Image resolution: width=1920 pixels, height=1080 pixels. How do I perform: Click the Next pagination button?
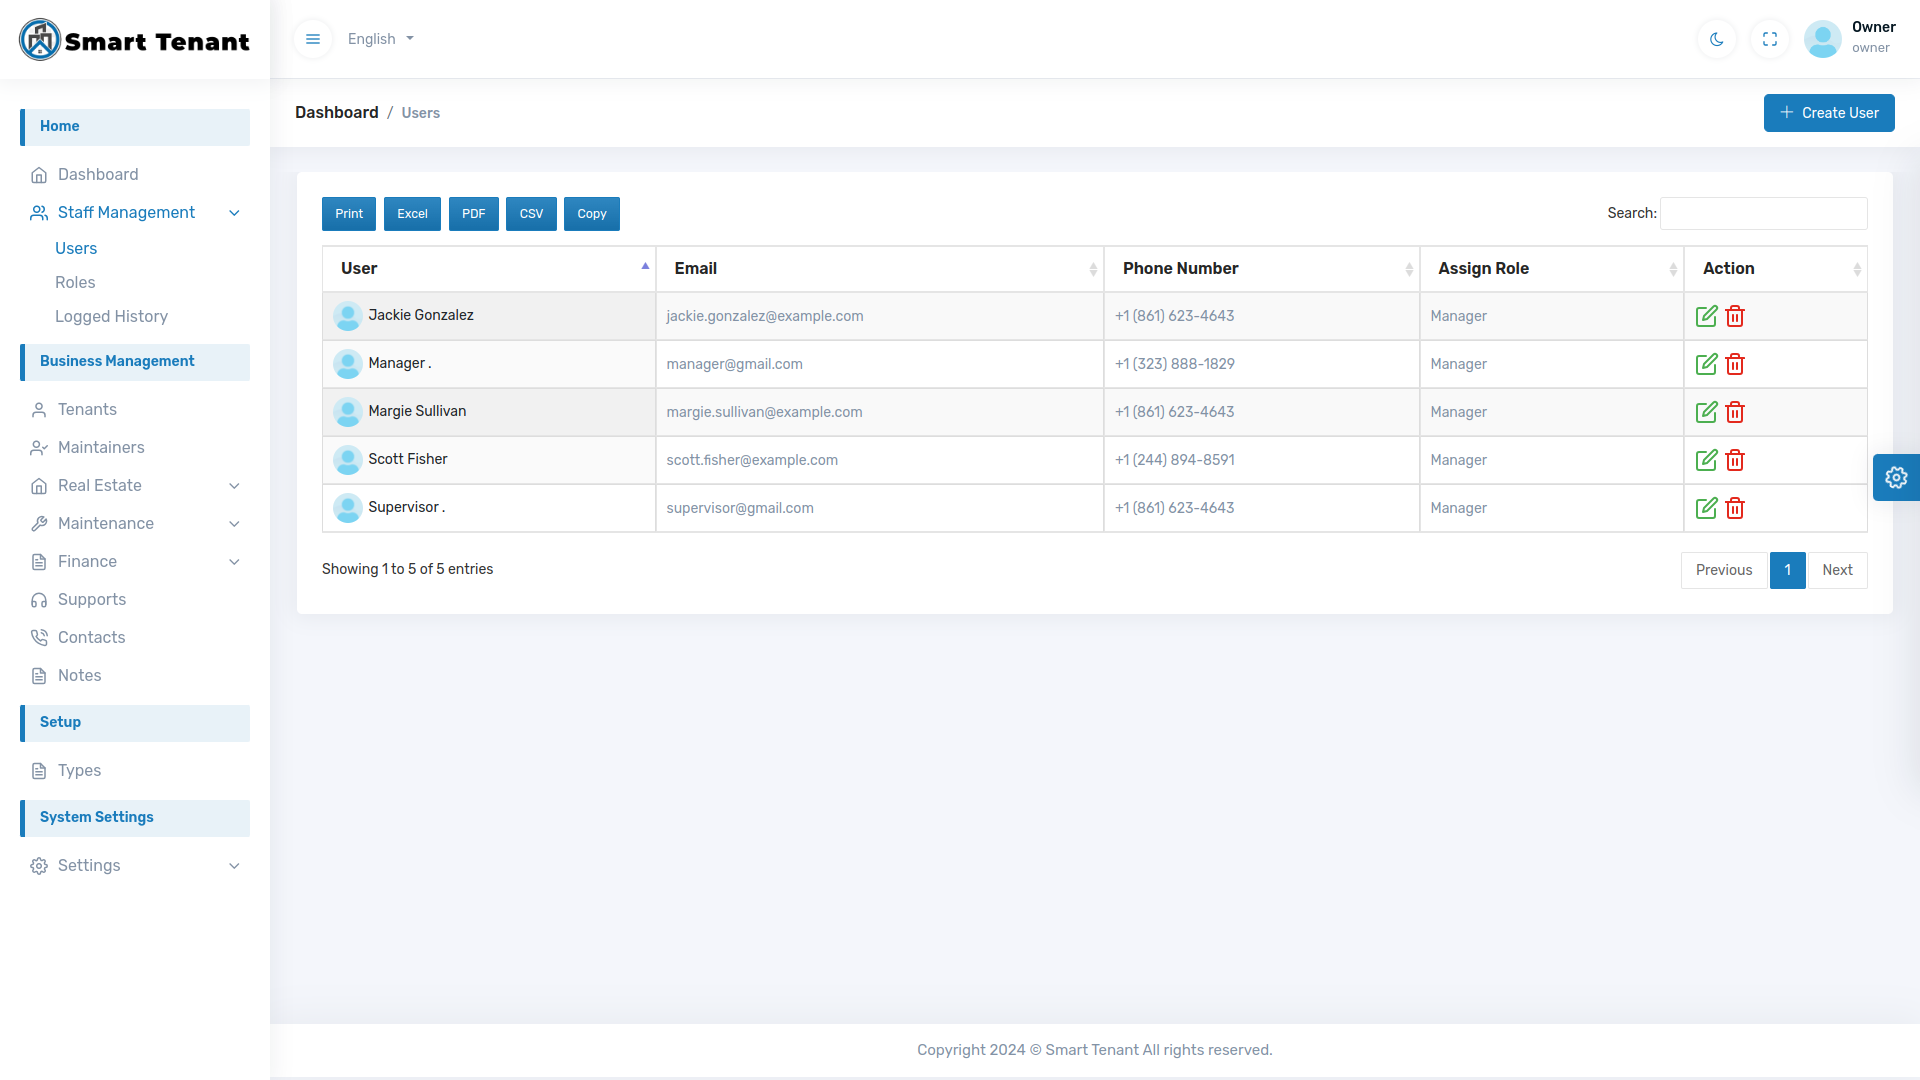coord(1838,570)
